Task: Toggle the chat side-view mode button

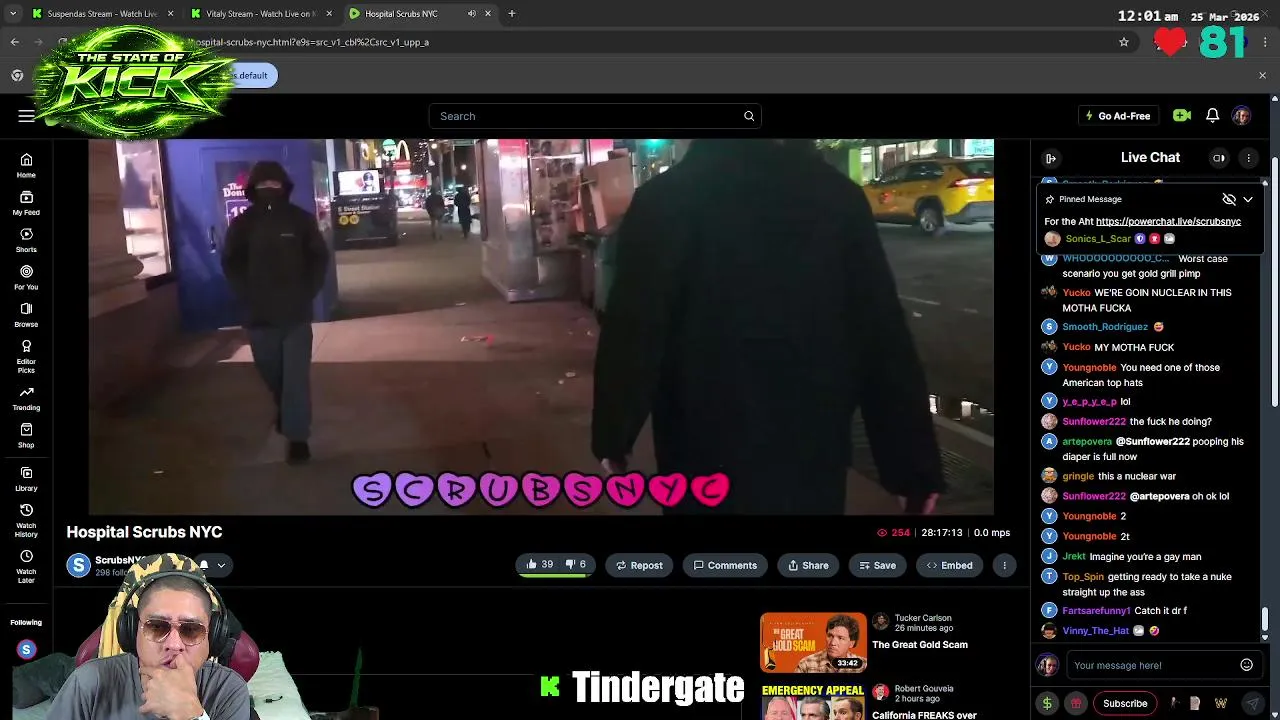Action: pyautogui.click(x=1218, y=158)
